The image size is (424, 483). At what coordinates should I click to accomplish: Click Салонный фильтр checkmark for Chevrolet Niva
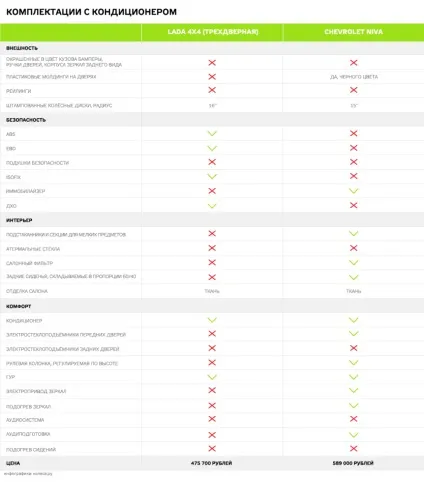pyautogui.click(x=354, y=263)
